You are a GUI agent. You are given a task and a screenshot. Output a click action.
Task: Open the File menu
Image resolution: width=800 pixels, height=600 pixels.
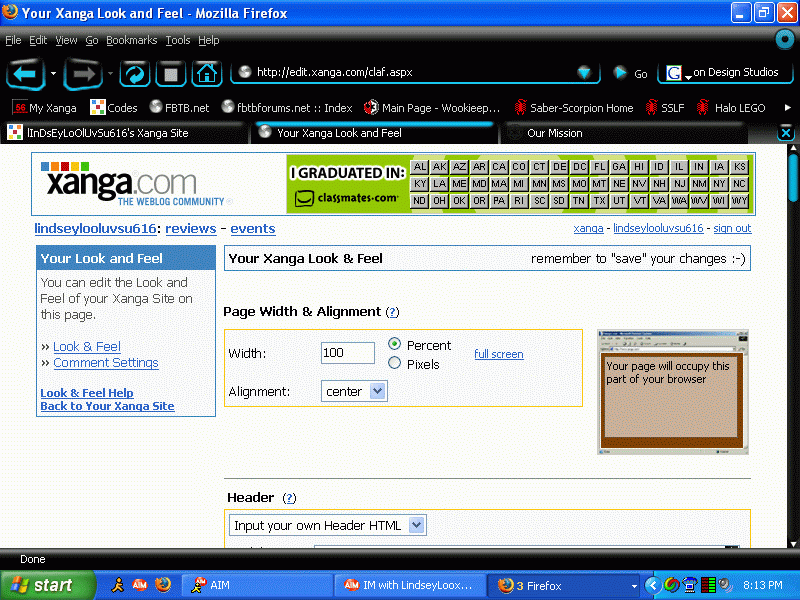[x=13, y=40]
